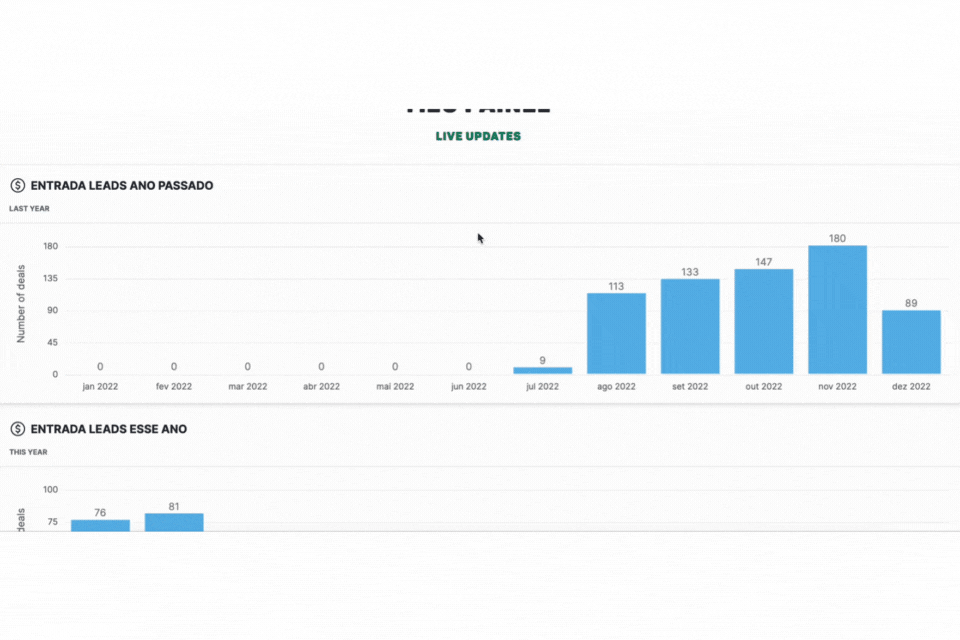This screenshot has width=960, height=640.
Task: Click the jun 2022 axis label
Action: 469,386
